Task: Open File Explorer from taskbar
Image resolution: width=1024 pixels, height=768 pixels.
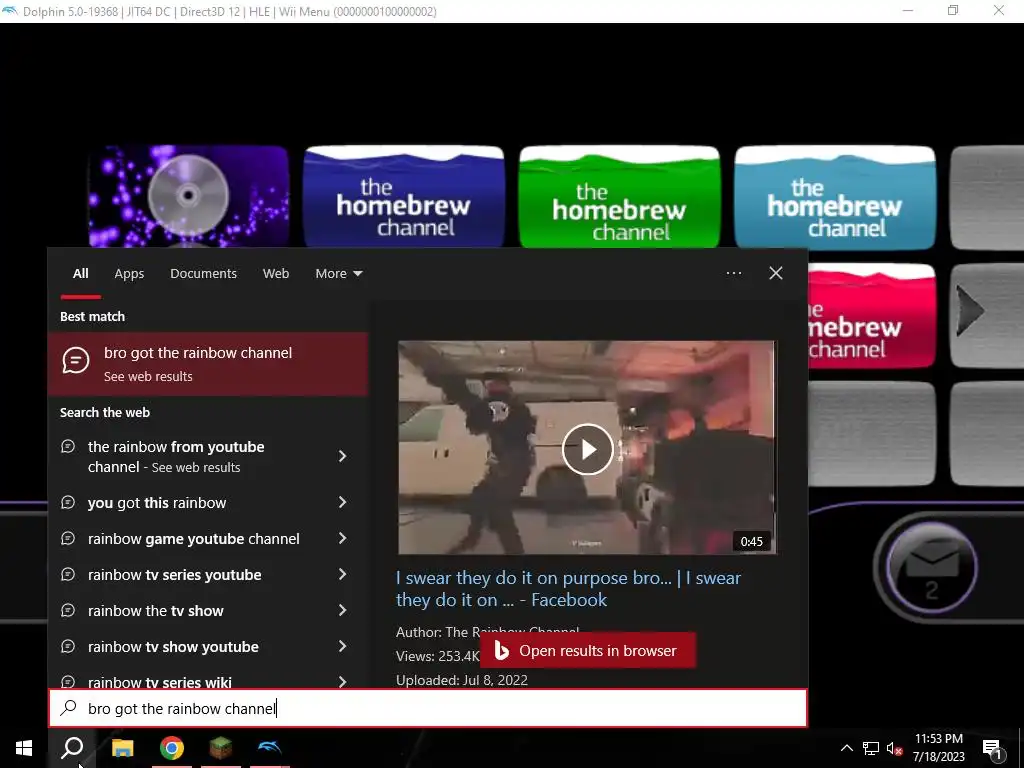Action: tap(122, 748)
